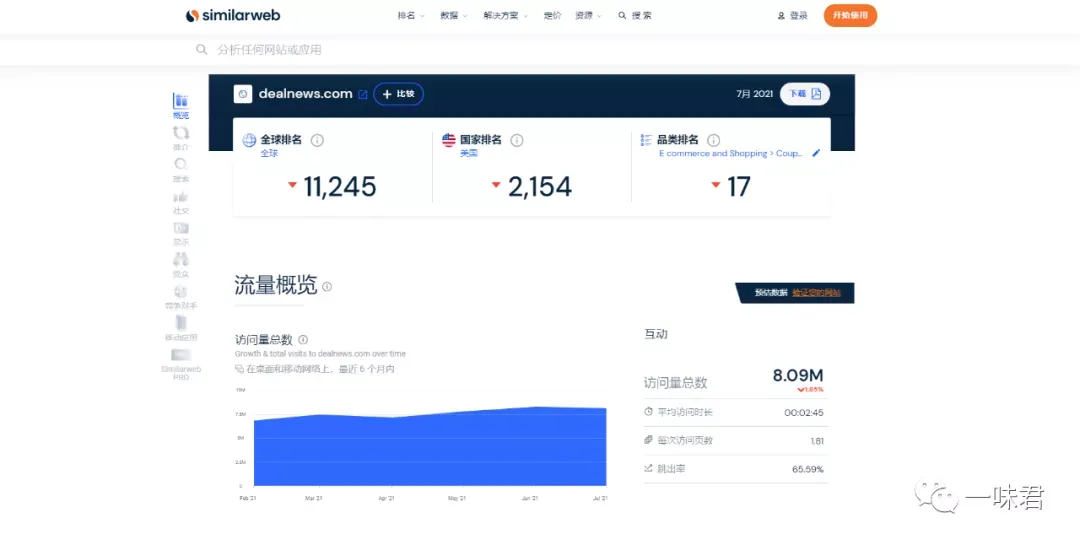Click the total visits value 8.09M
The width and height of the screenshot is (1080, 545).
click(x=798, y=376)
